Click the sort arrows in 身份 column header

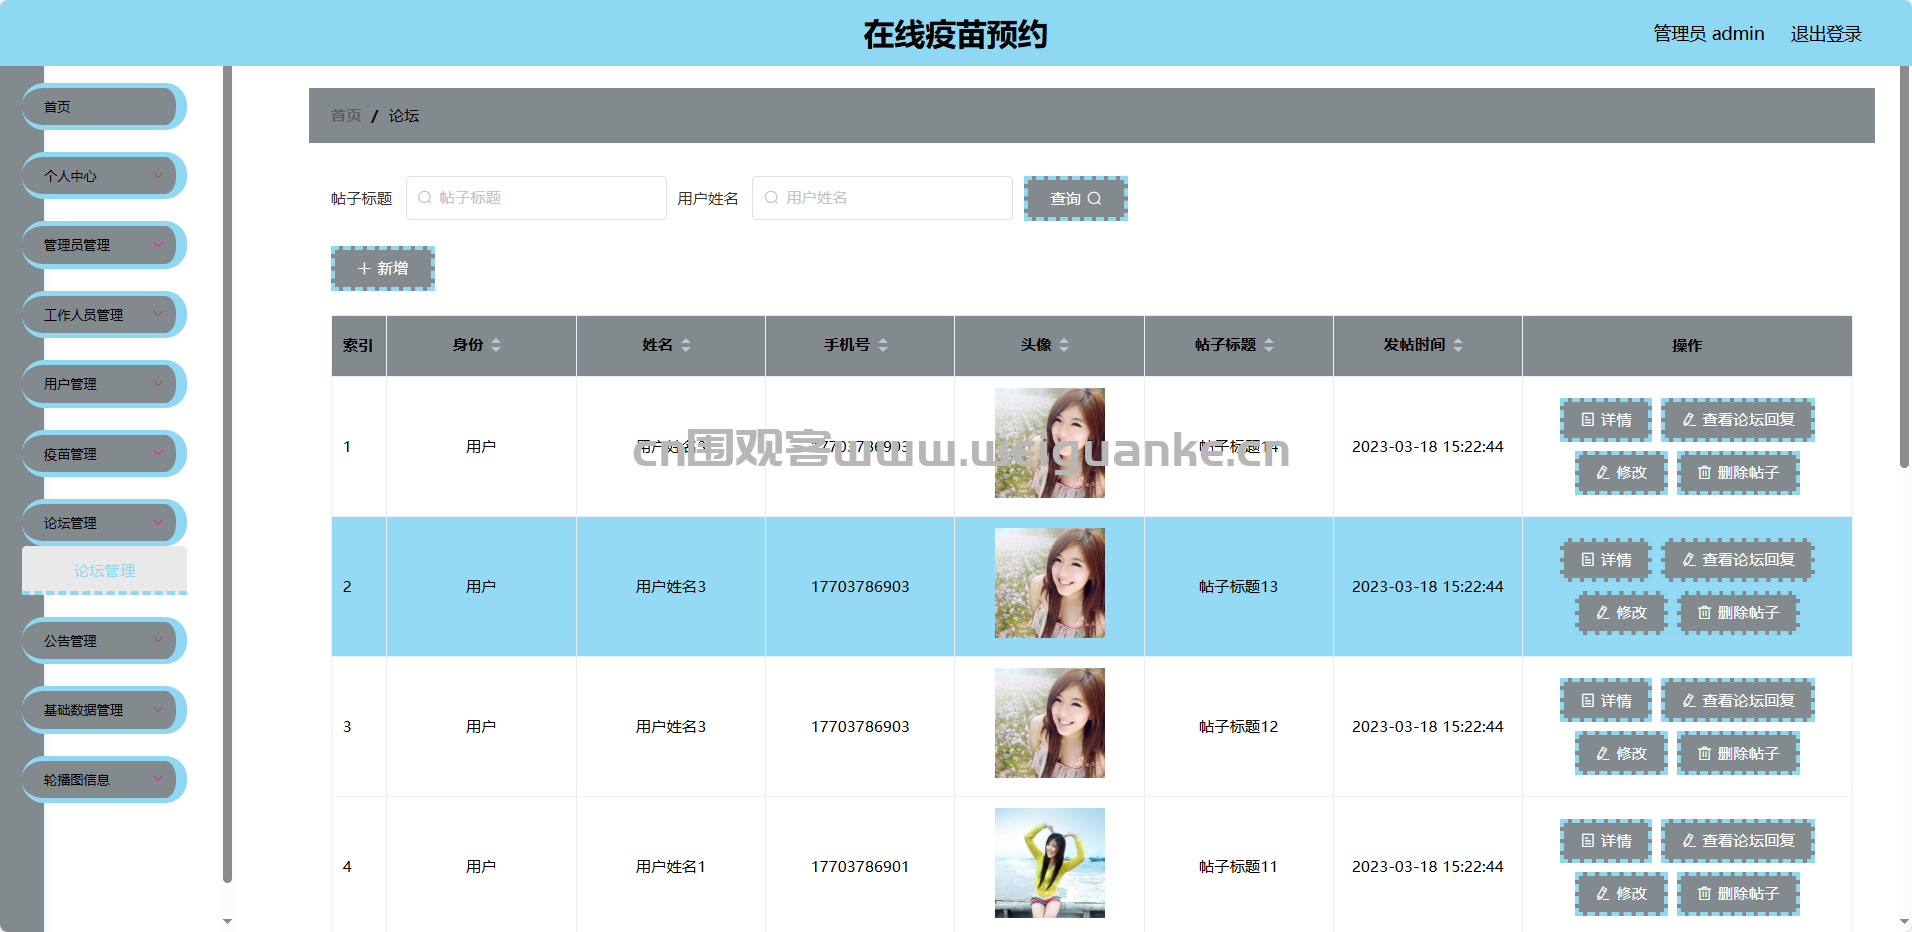[x=496, y=345]
